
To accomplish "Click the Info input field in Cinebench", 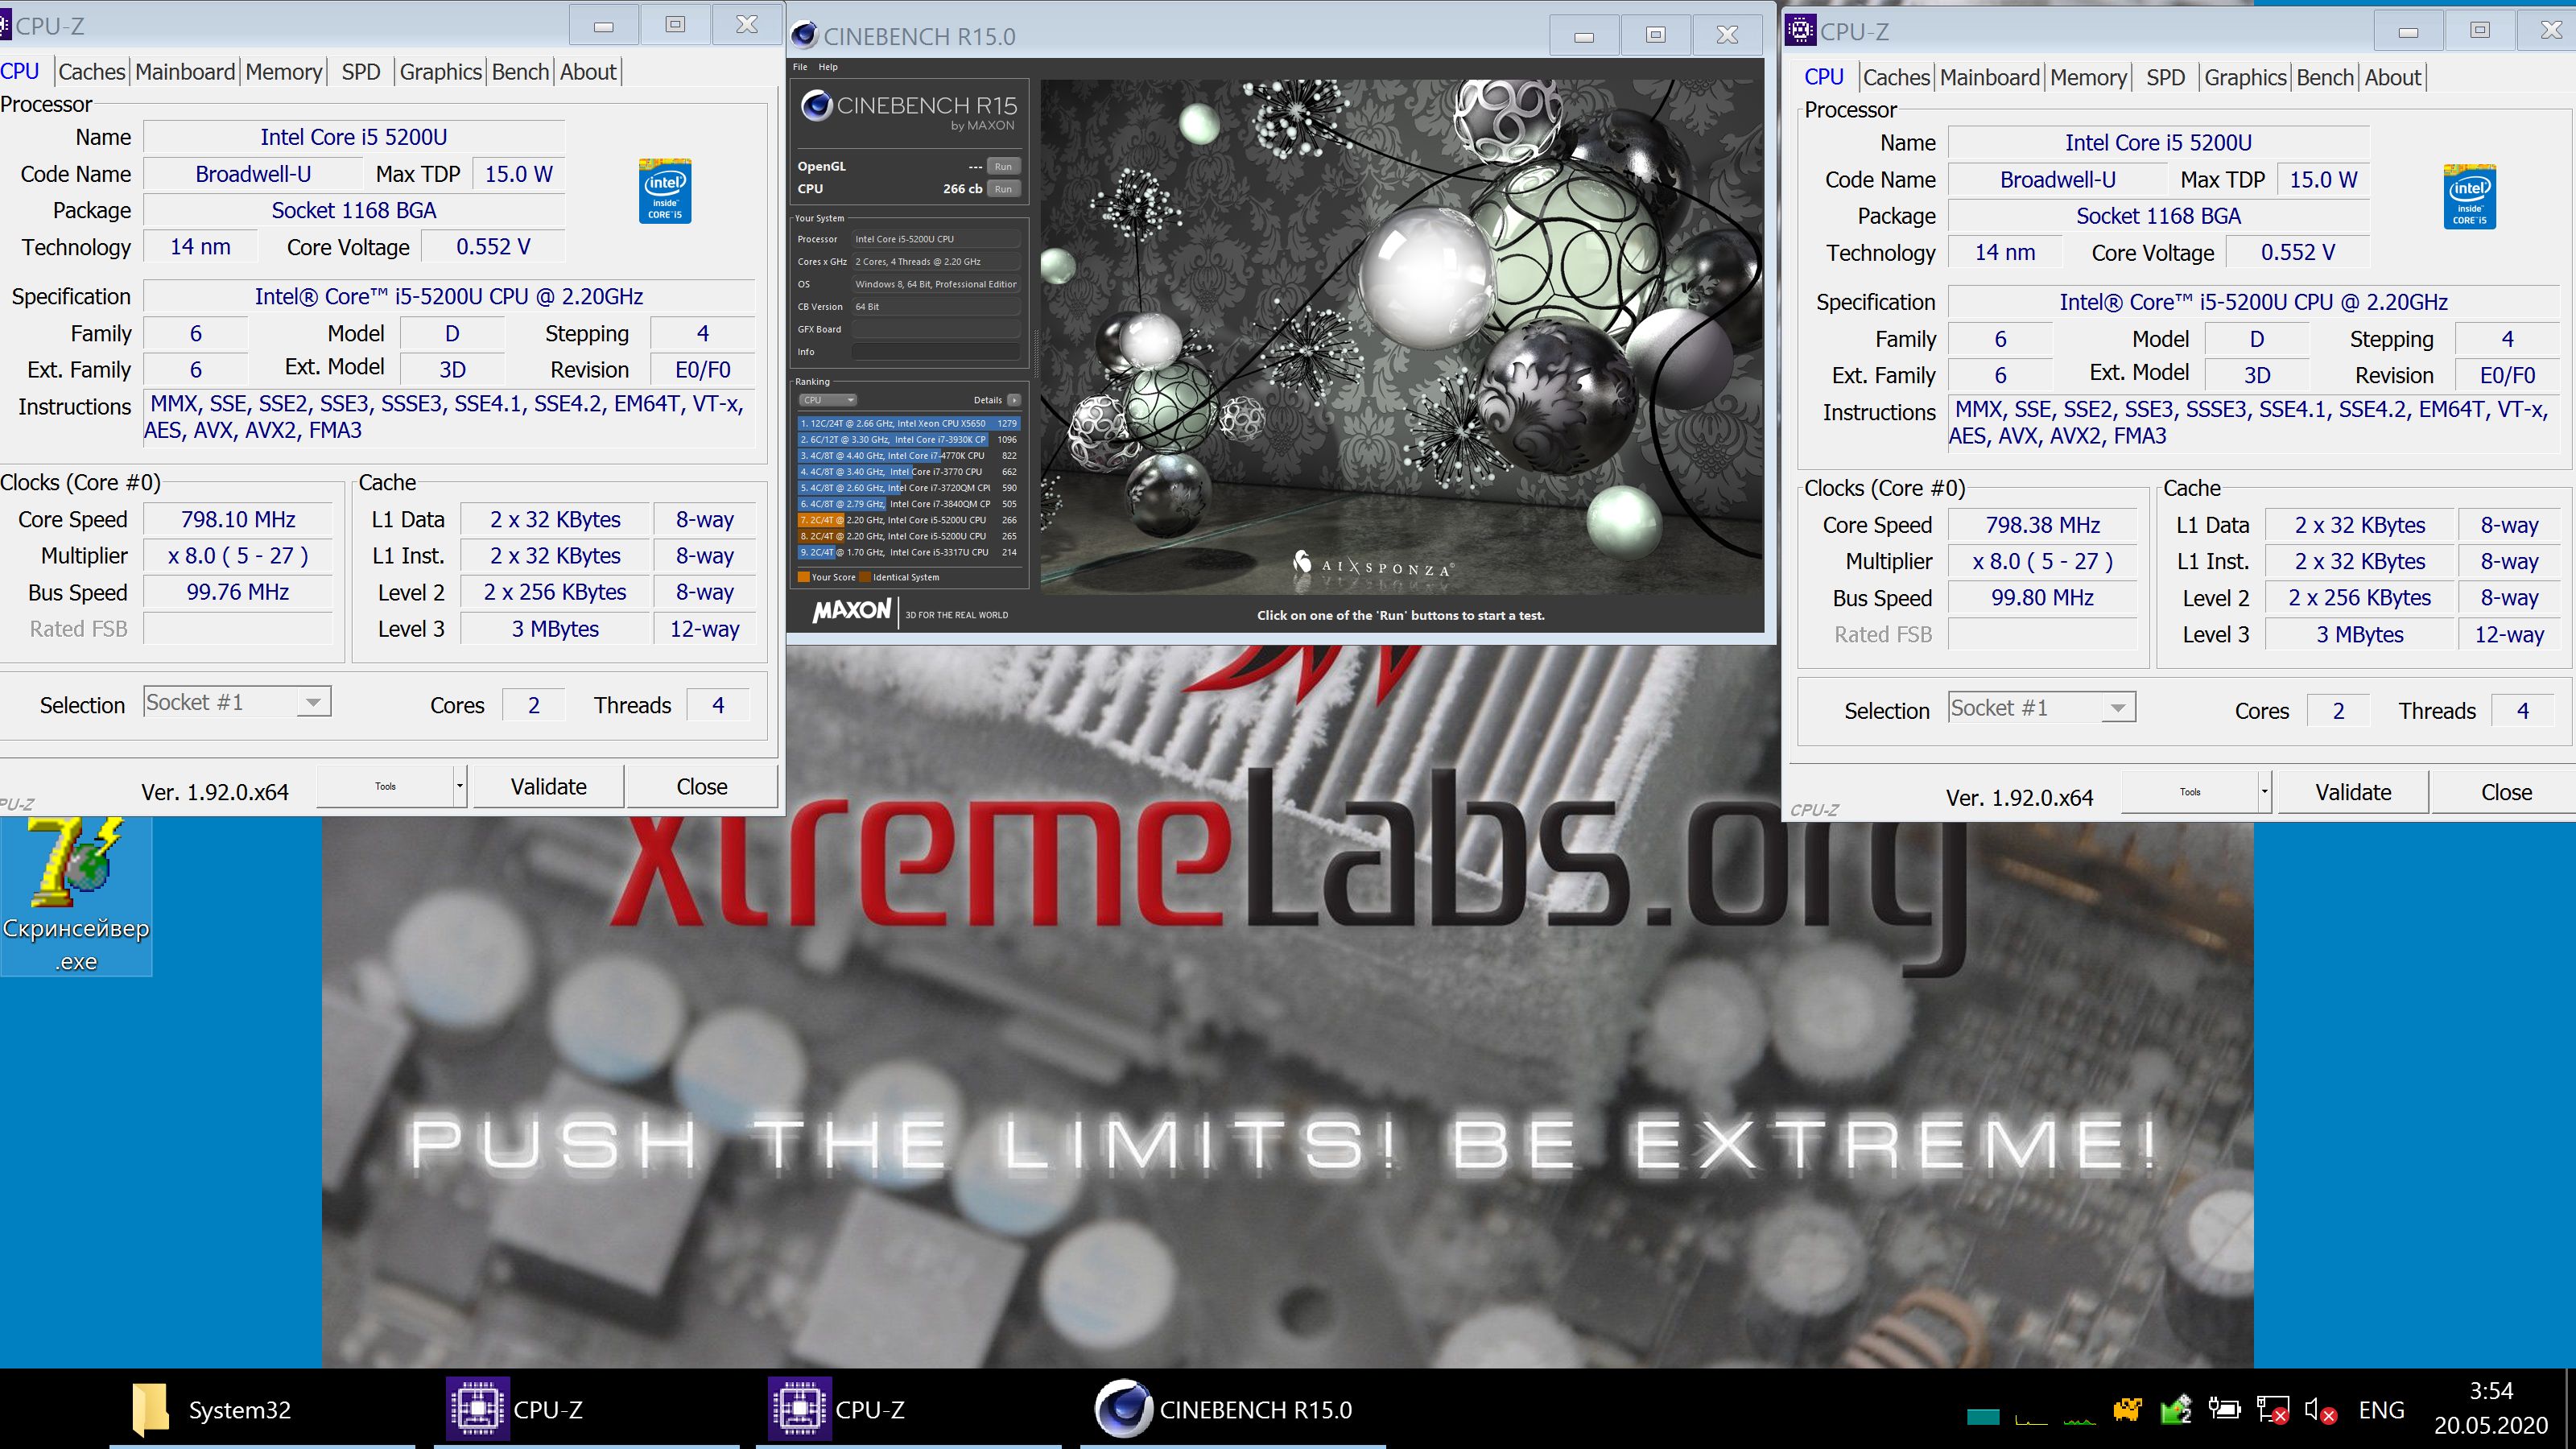I will point(936,352).
